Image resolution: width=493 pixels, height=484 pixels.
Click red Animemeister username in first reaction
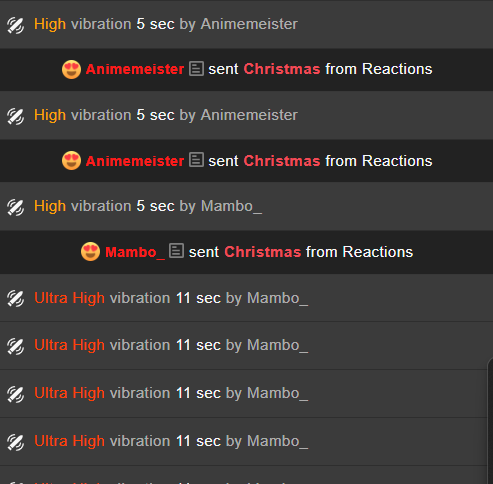135,69
